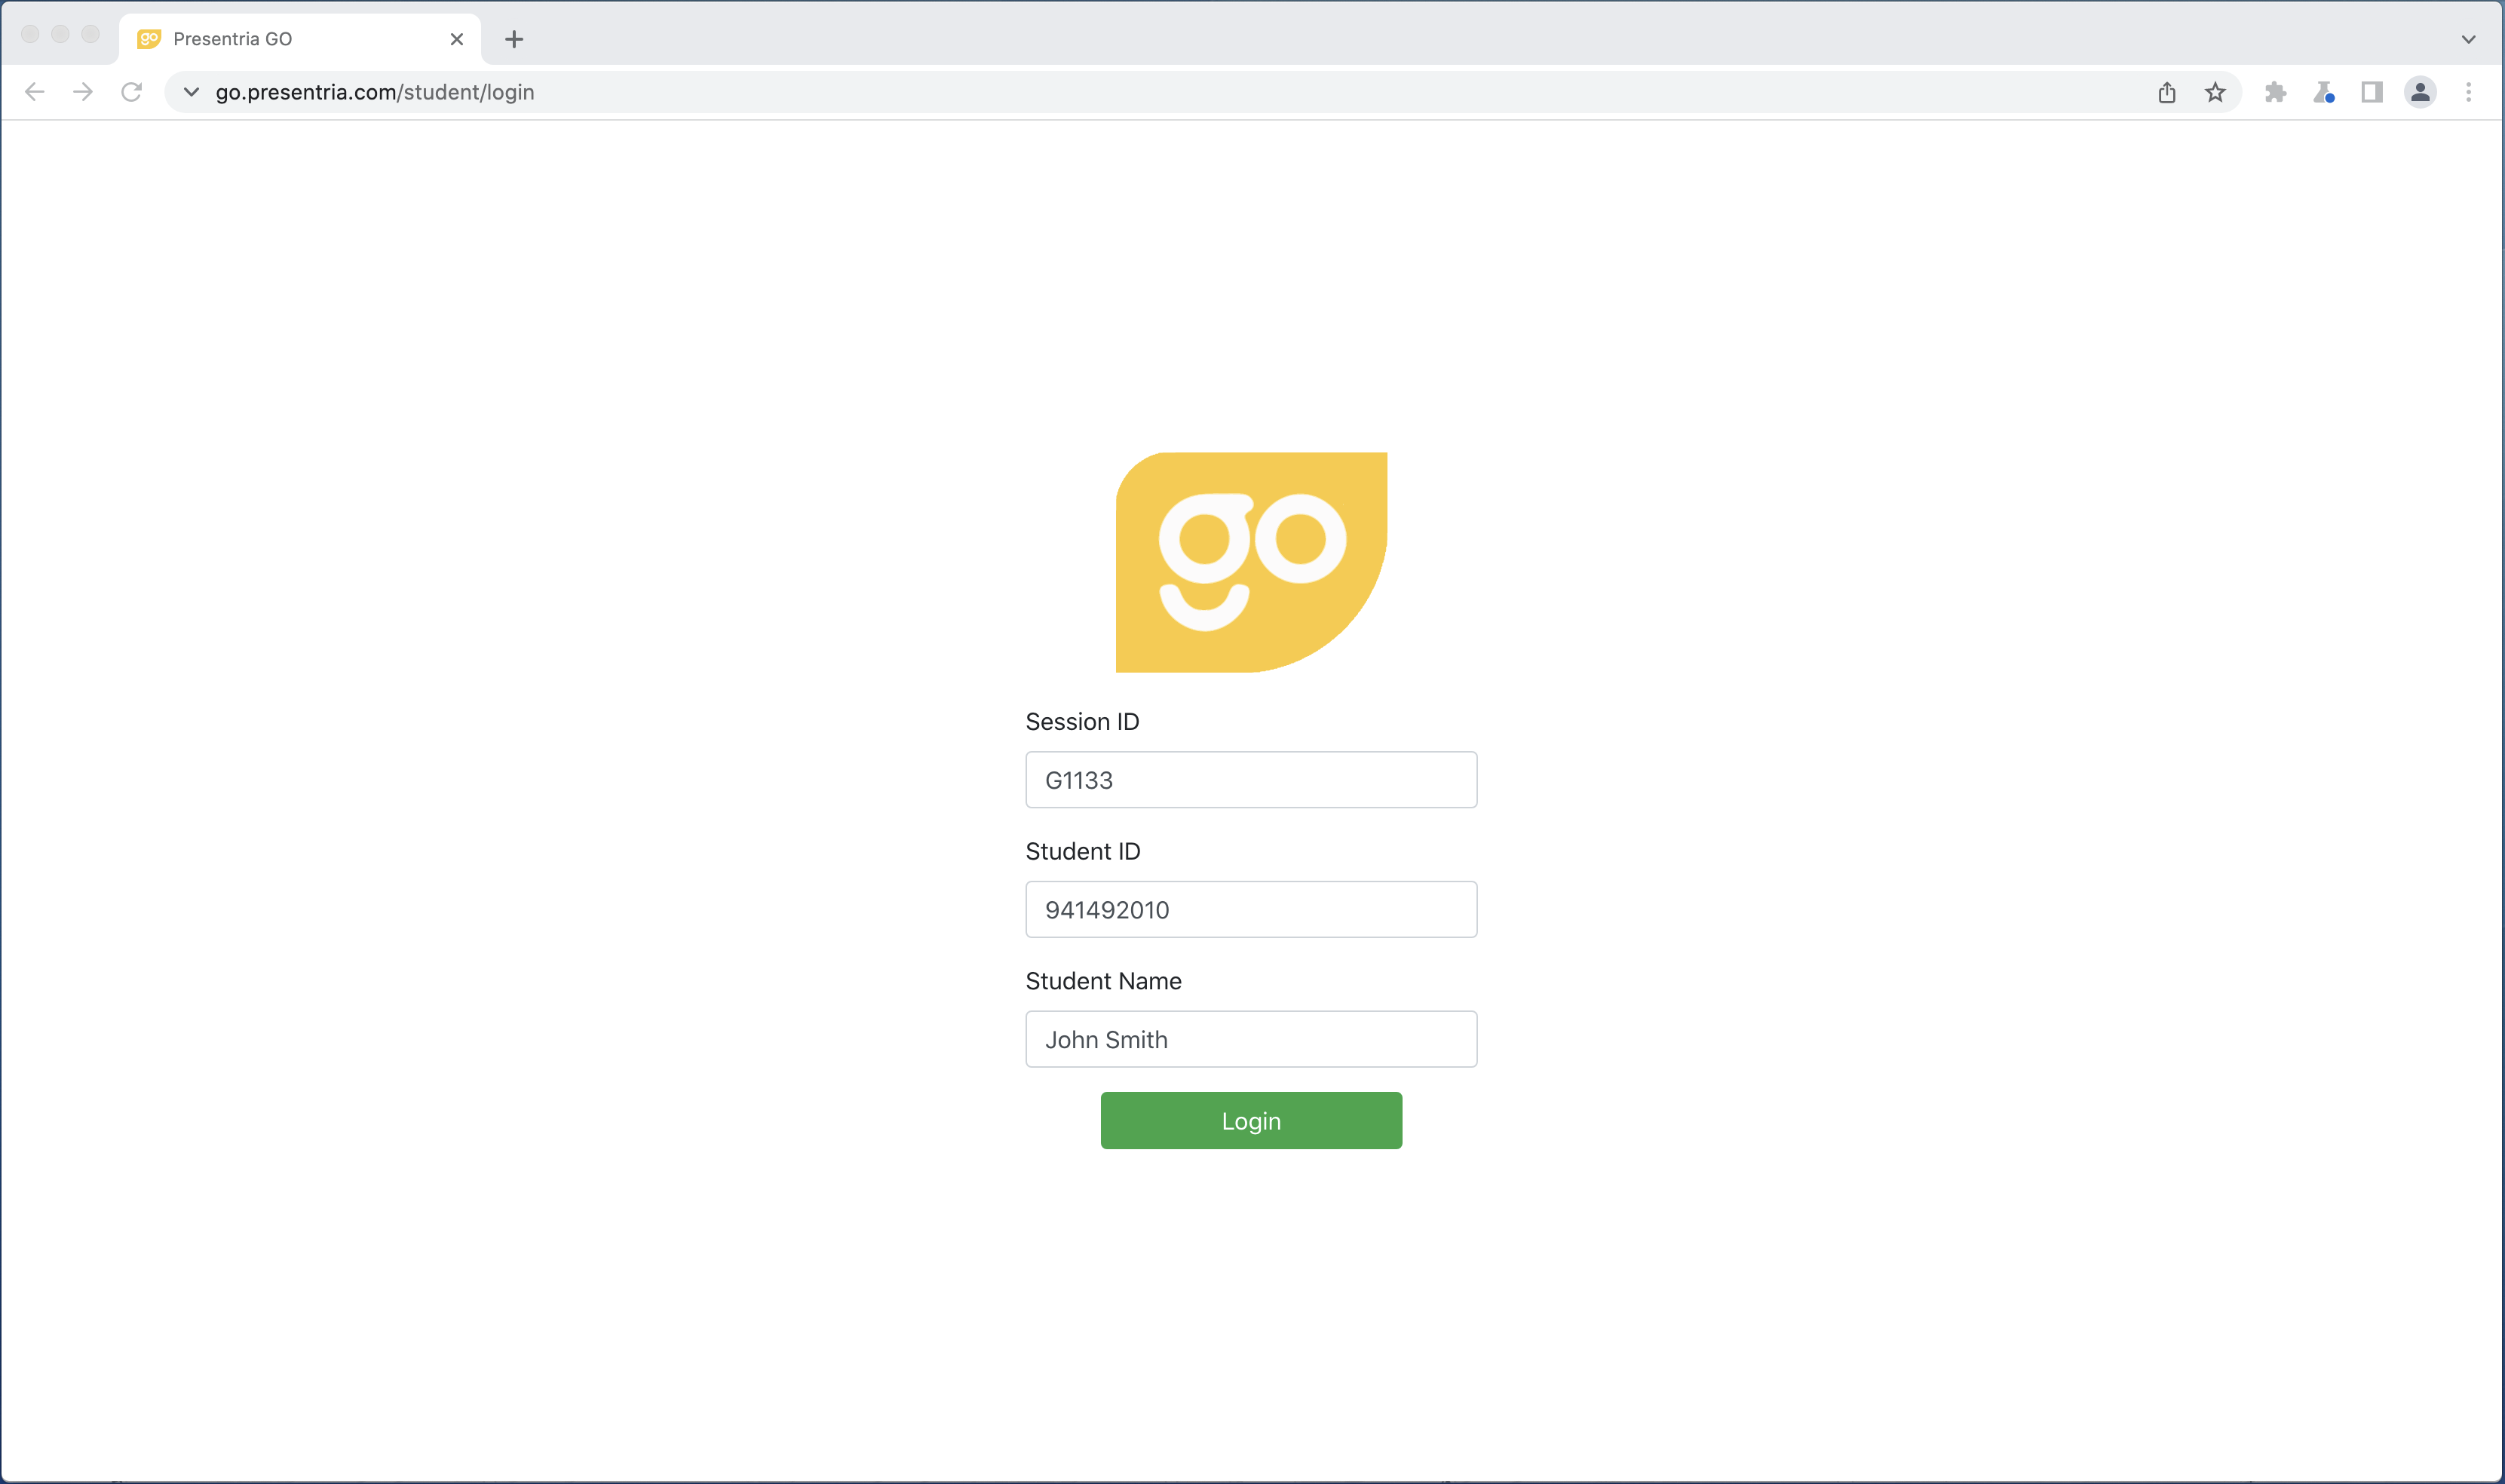Focus the Student ID input field
Screen dimensions: 2505x1484
tap(1251, 909)
